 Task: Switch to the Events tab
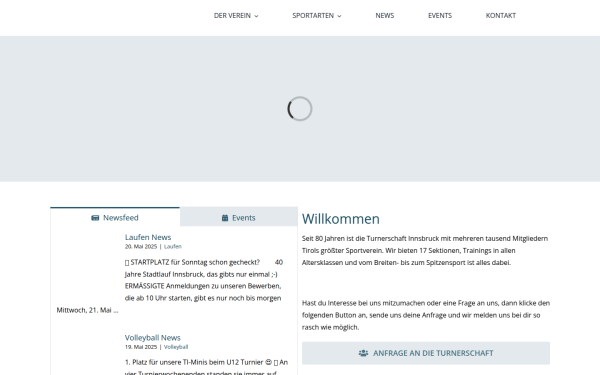pyautogui.click(x=238, y=217)
